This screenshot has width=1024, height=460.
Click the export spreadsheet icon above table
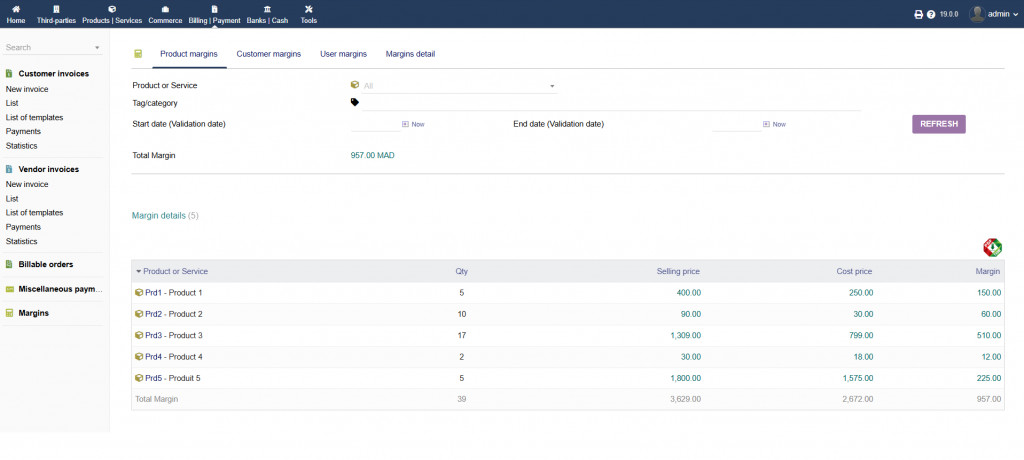point(992,247)
